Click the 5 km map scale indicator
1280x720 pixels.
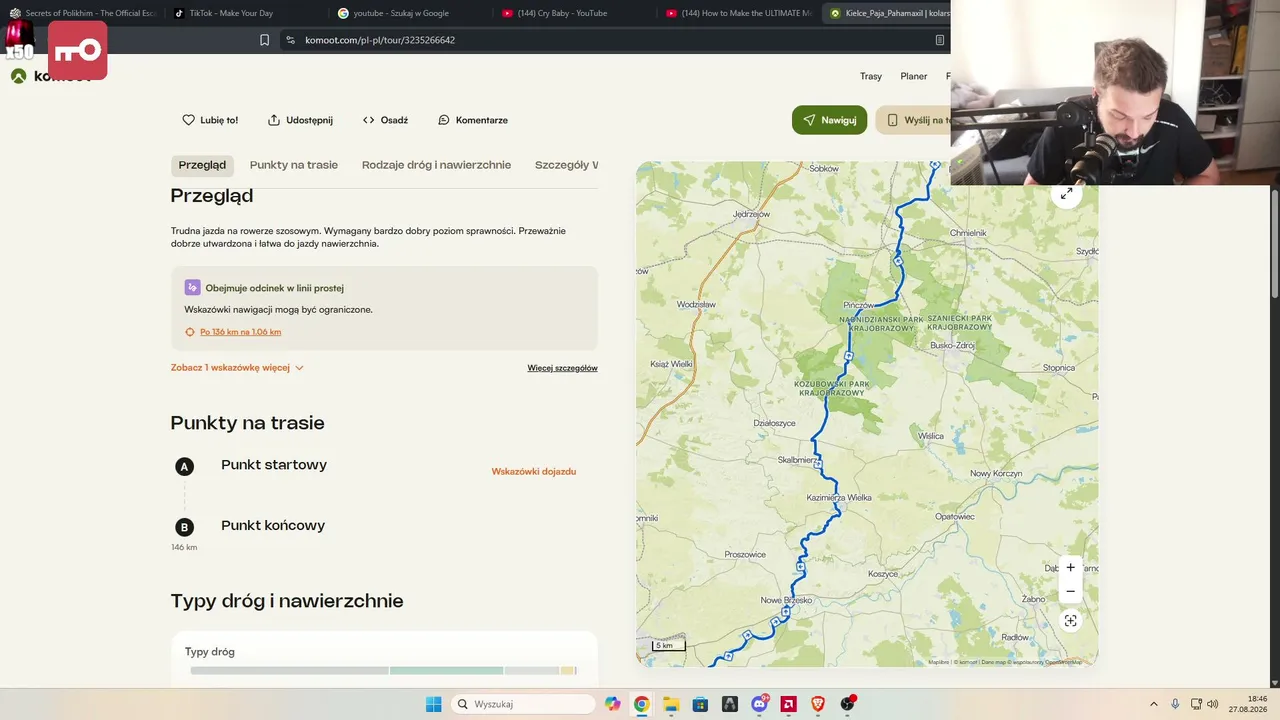coord(668,646)
